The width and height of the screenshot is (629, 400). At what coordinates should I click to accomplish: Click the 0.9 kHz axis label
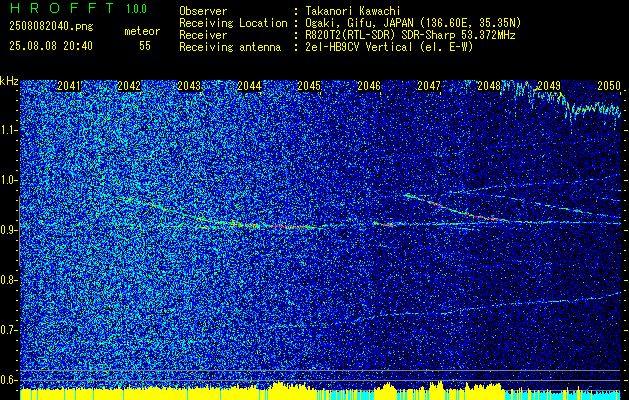point(9,230)
